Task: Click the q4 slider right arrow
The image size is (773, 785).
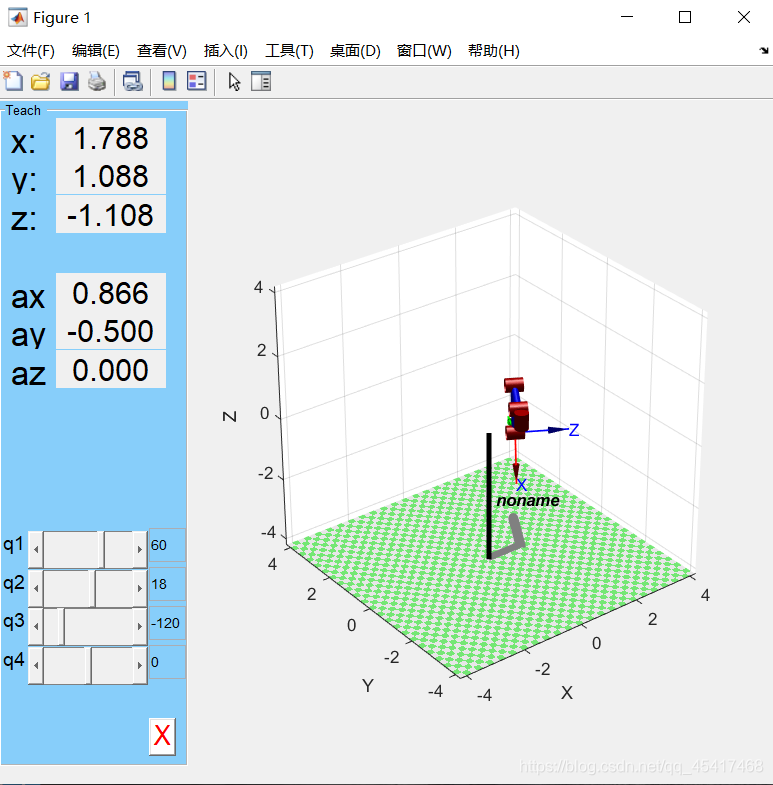Action: coord(139,665)
